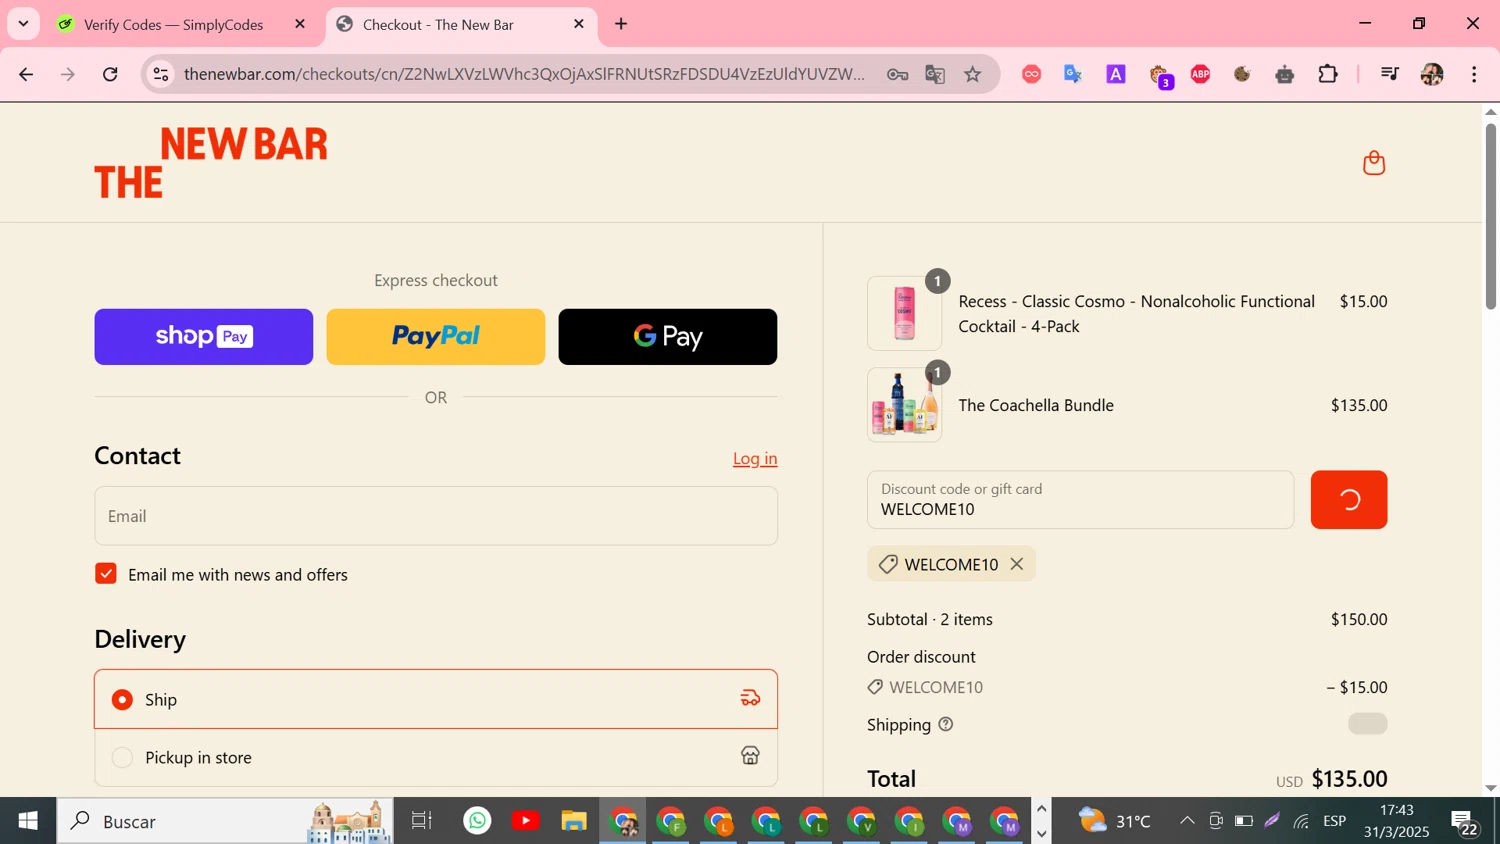
Task: Open the notifications center icon
Action: [1465, 822]
